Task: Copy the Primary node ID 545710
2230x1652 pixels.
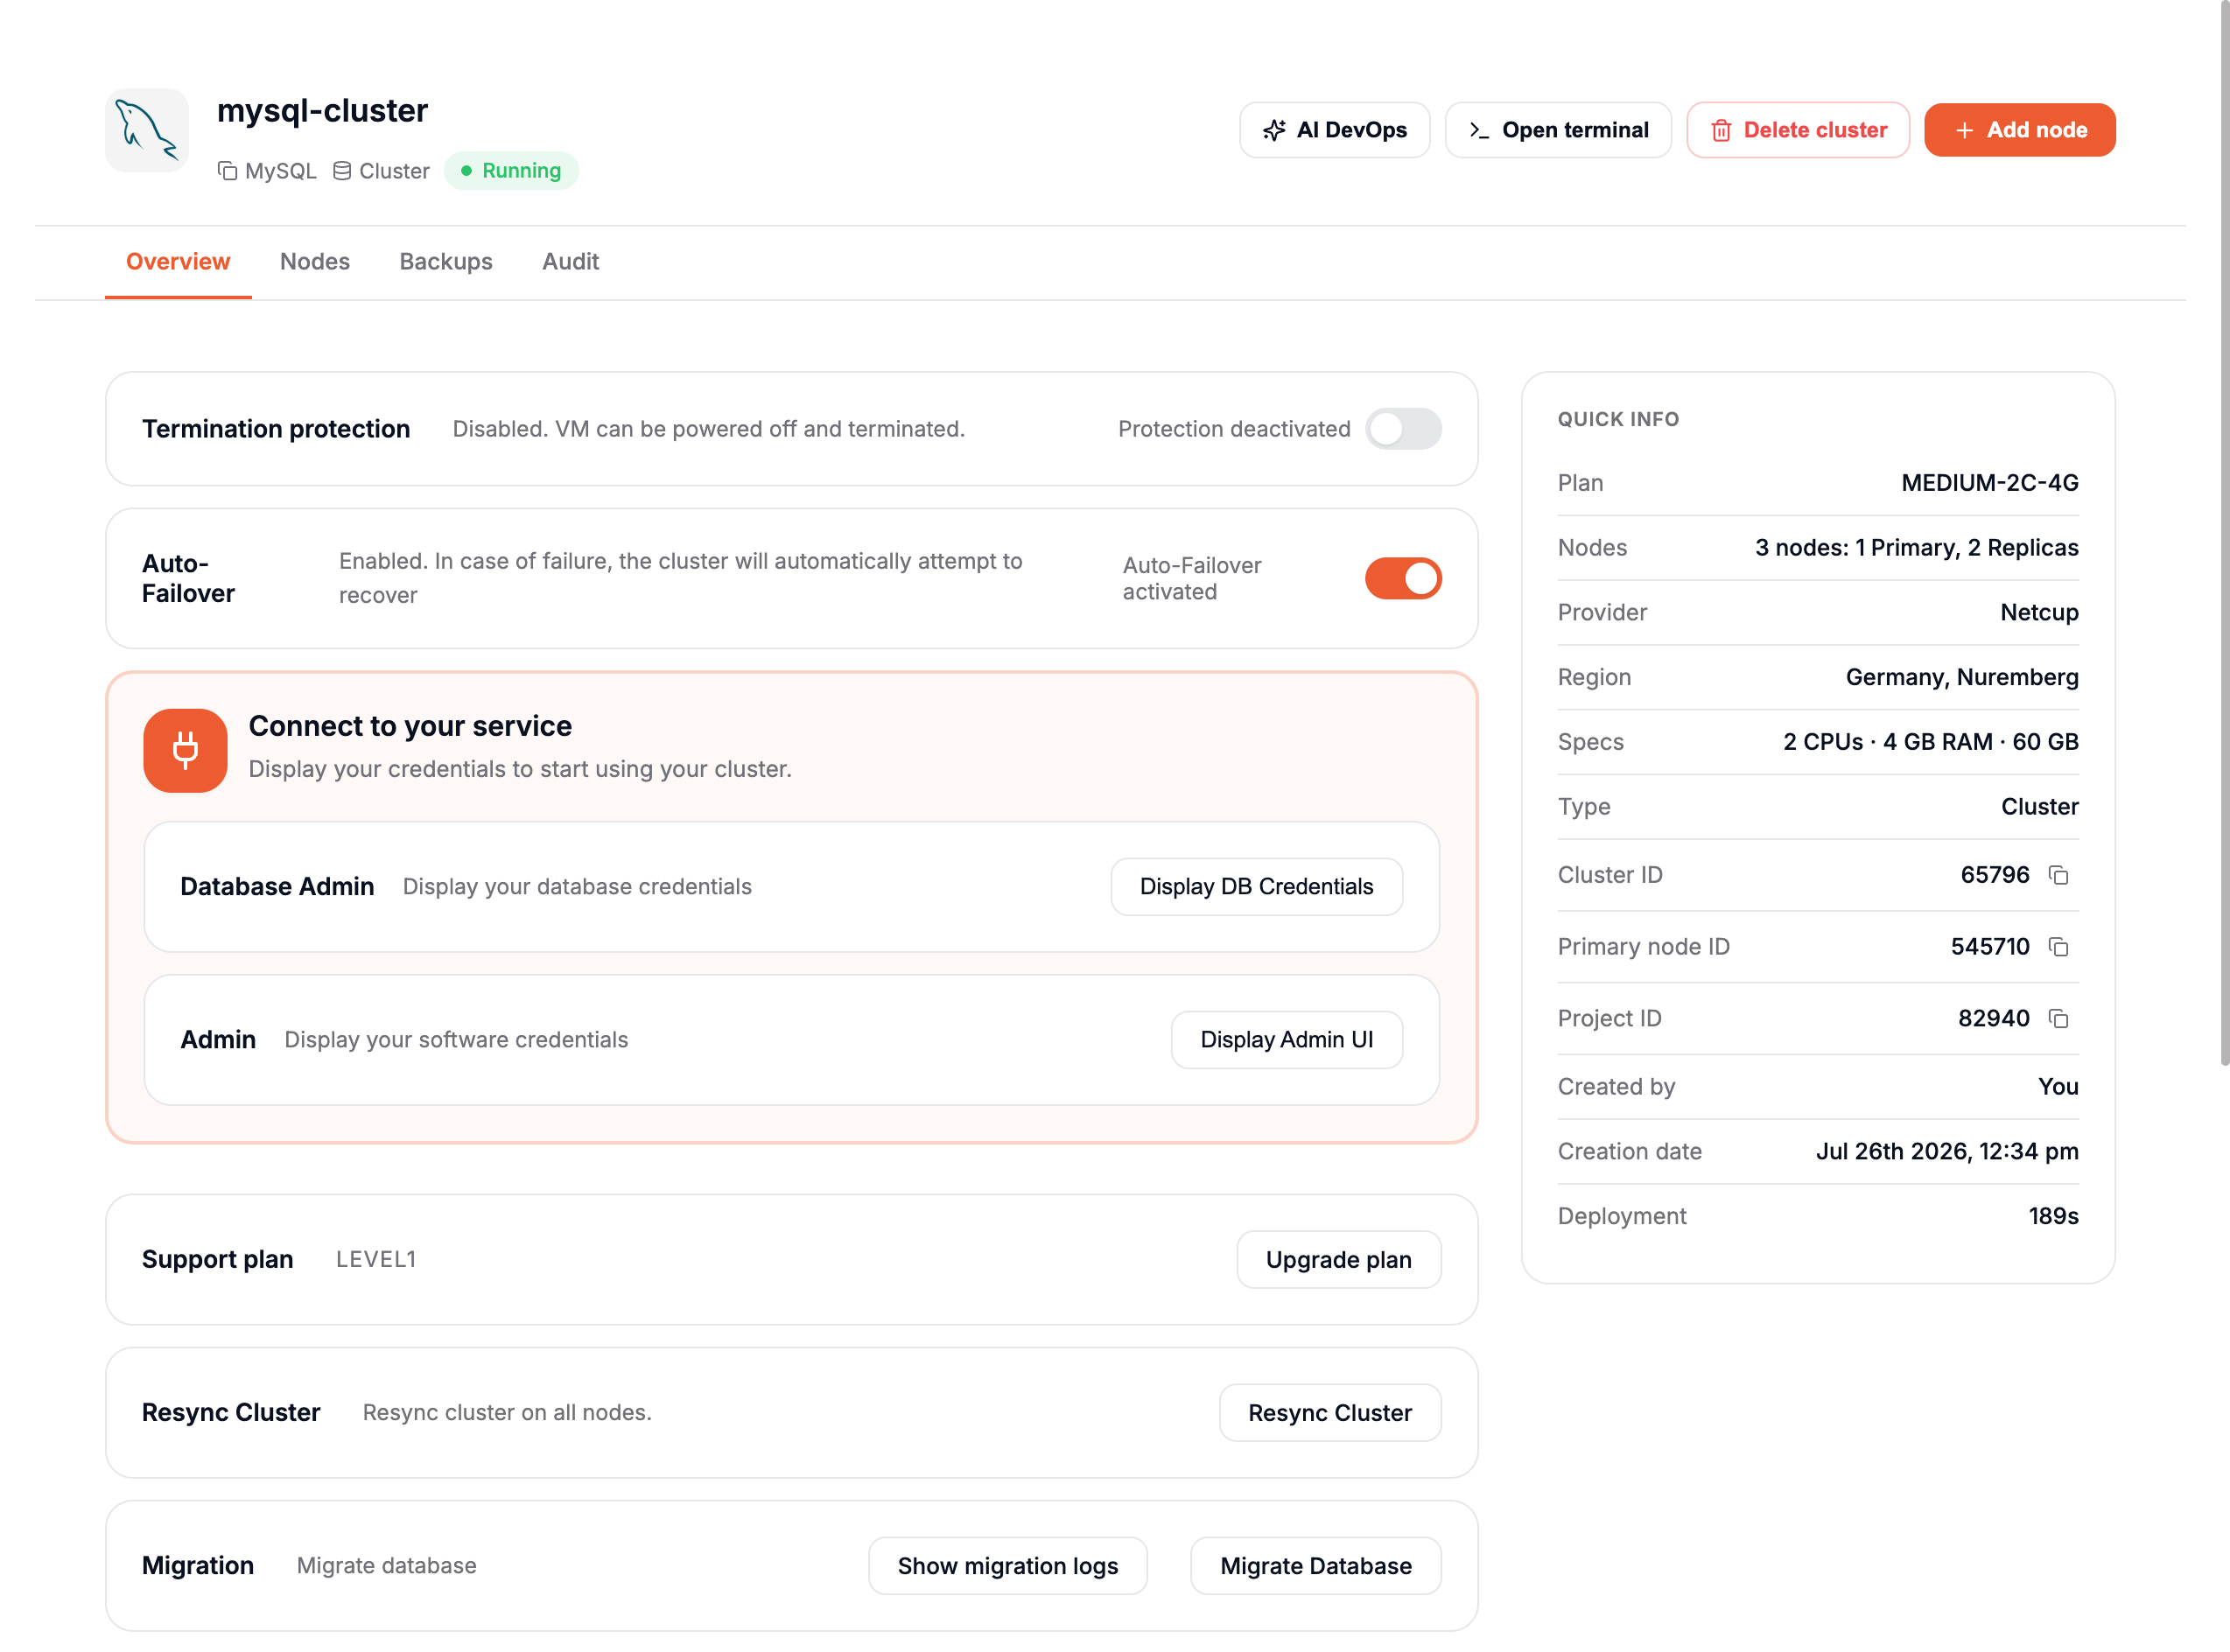Action: [2058, 947]
